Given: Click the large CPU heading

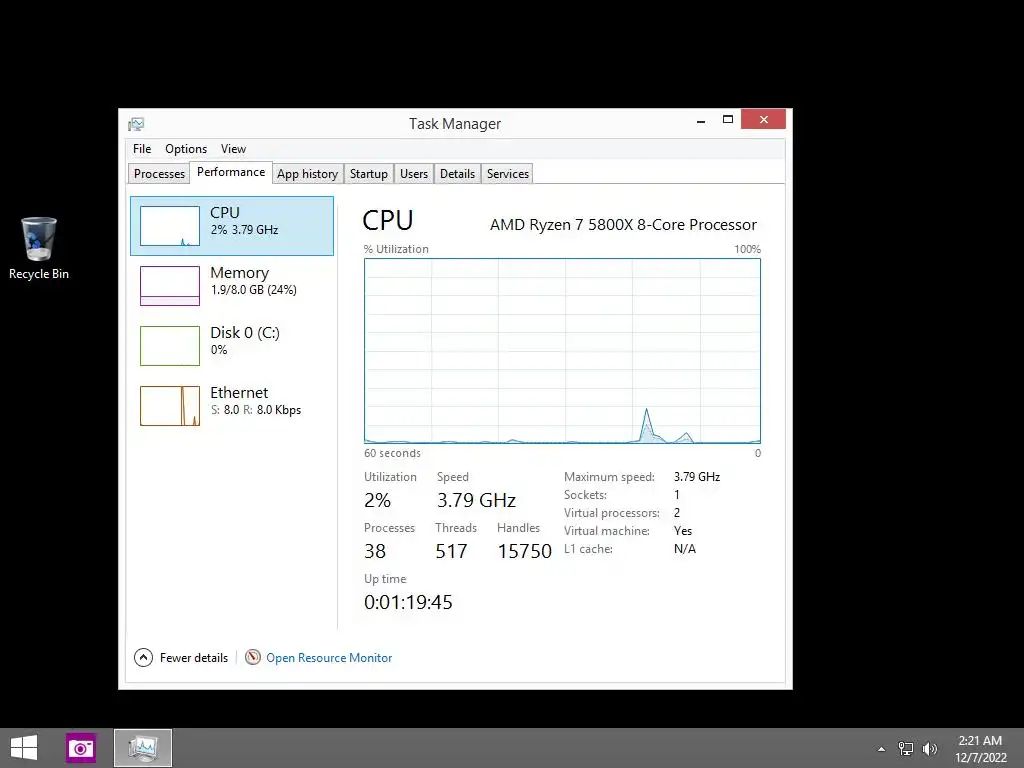Looking at the screenshot, I should [388, 221].
